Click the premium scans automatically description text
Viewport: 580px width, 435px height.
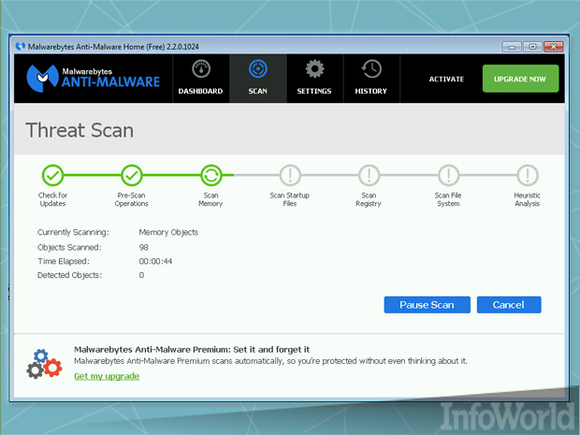(x=270, y=361)
